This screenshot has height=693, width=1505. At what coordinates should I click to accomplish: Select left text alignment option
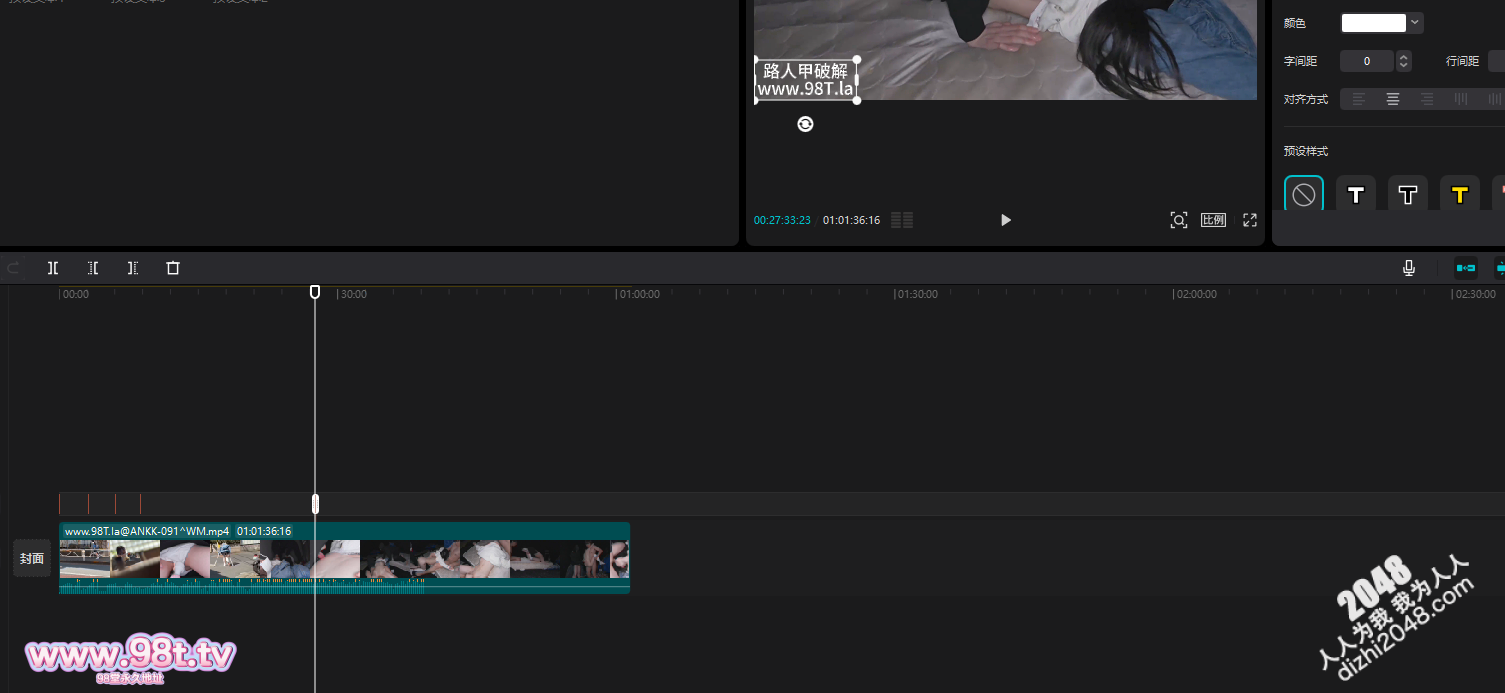pos(1358,99)
